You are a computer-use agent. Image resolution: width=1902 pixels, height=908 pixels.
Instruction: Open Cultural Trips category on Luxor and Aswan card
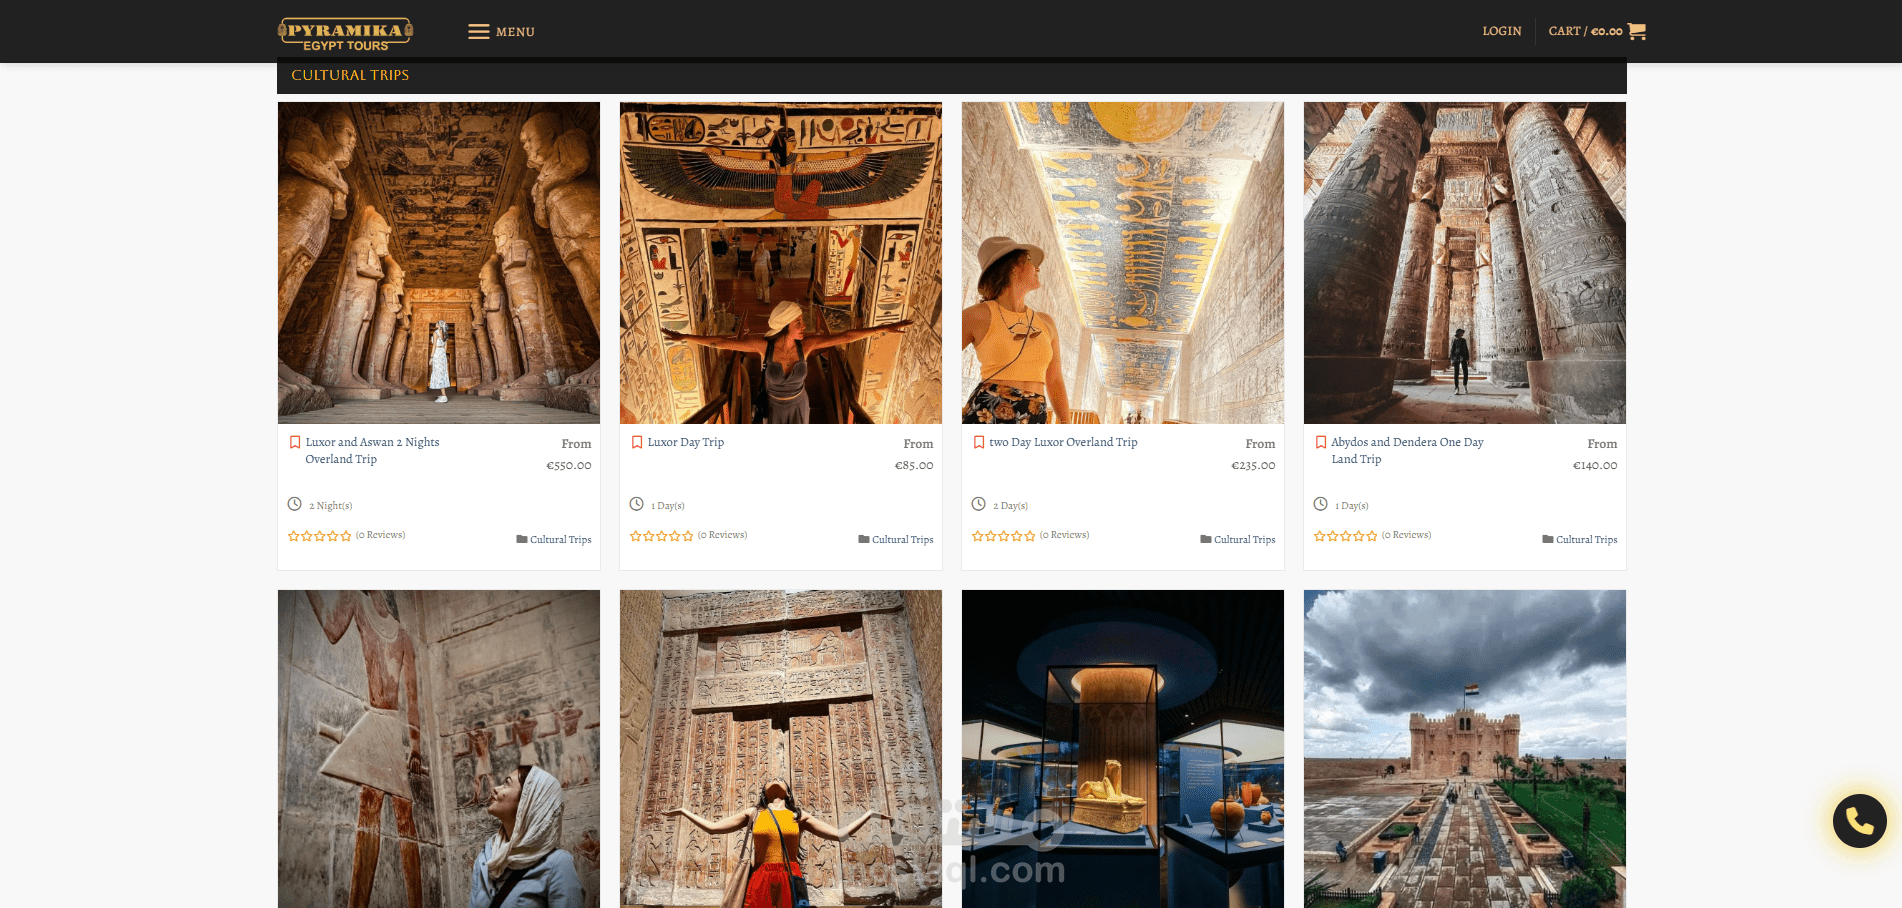pyautogui.click(x=560, y=540)
